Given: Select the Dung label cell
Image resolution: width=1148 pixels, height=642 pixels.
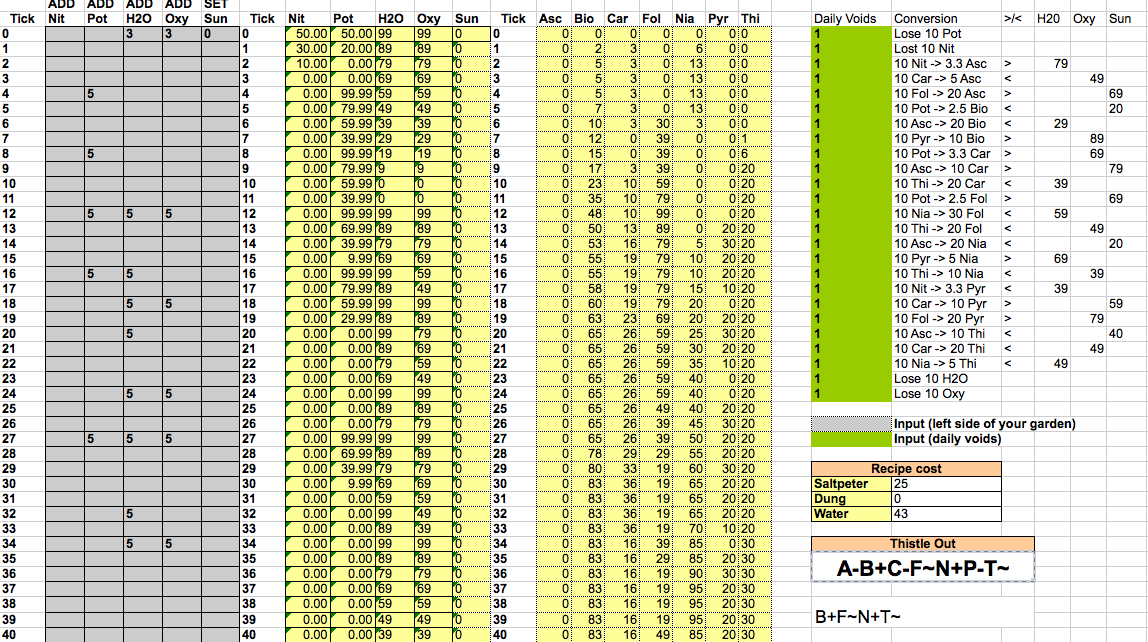Looking at the screenshot, I should (851, 499).
